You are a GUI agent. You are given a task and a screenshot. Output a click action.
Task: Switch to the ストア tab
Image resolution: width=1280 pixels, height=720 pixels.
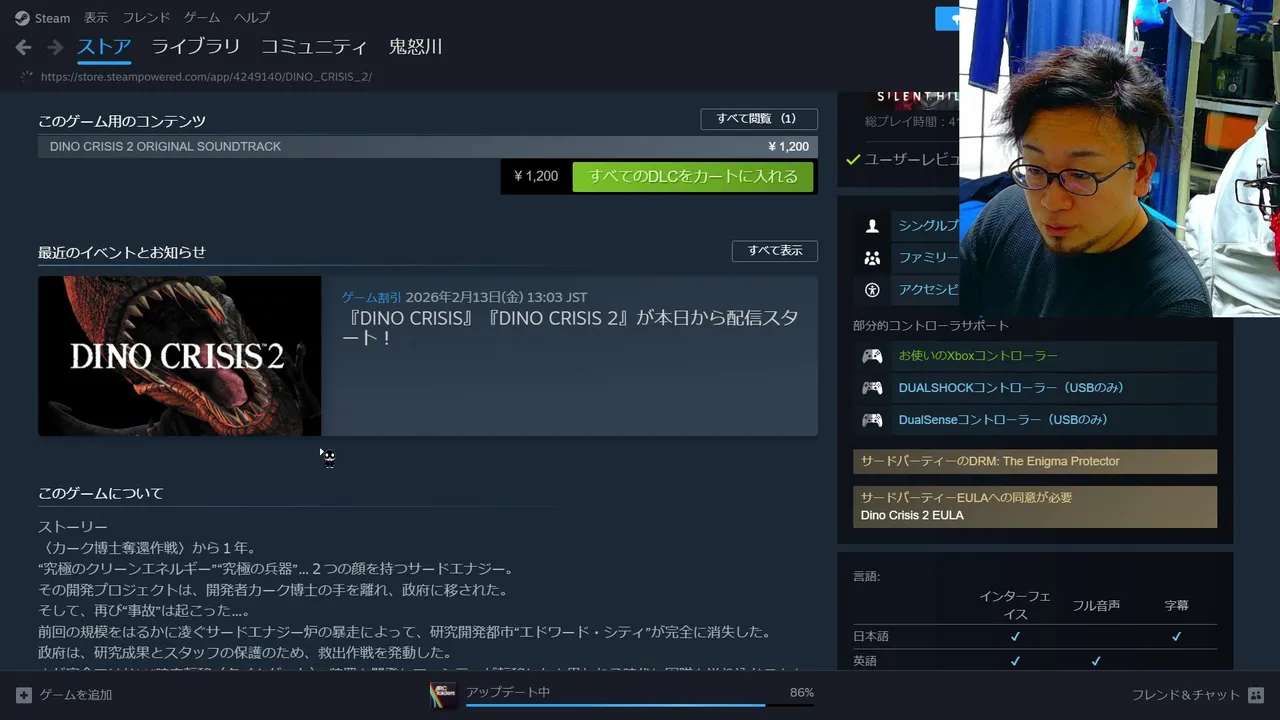coord(104,47)
